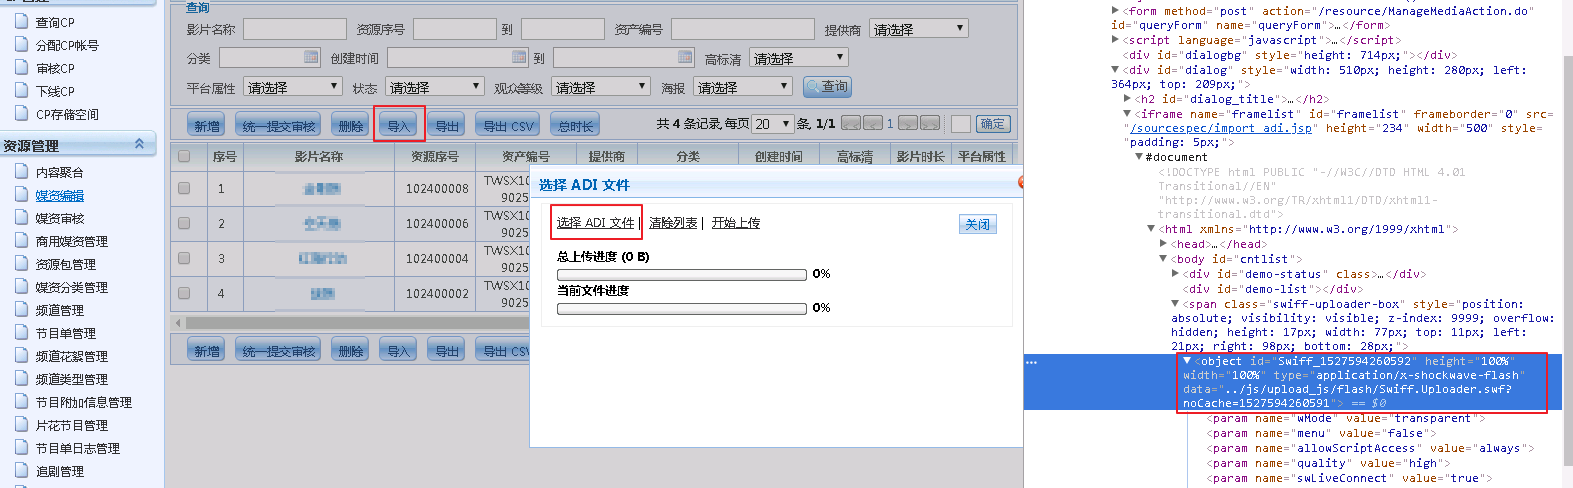
Task: Select 审核CP in the sidebar
Action: point(55,68)
